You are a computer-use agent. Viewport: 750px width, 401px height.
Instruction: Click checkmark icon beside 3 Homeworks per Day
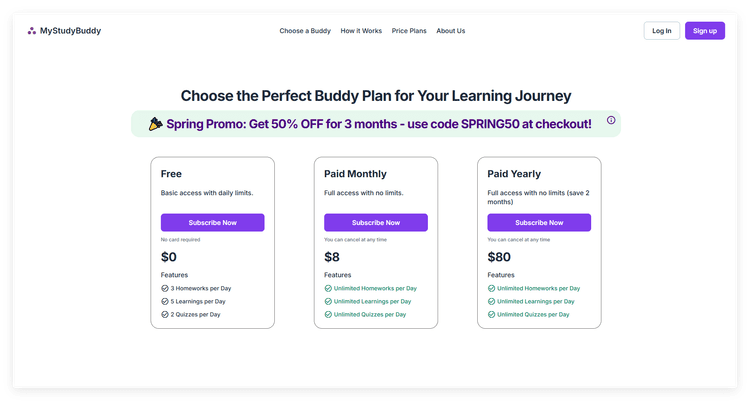(x=165, y=289)
